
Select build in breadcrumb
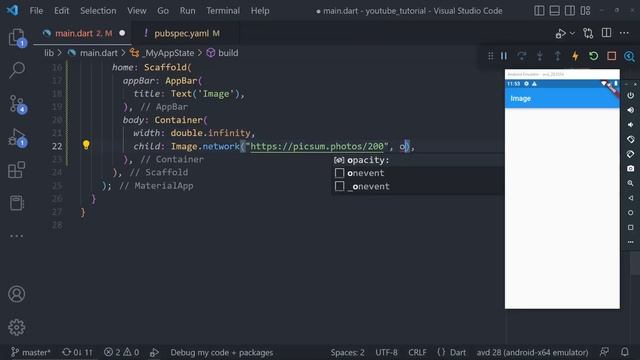228,53
